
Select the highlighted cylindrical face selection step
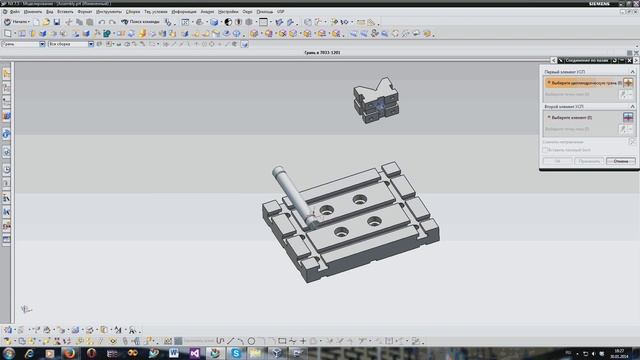pos(583,83)
